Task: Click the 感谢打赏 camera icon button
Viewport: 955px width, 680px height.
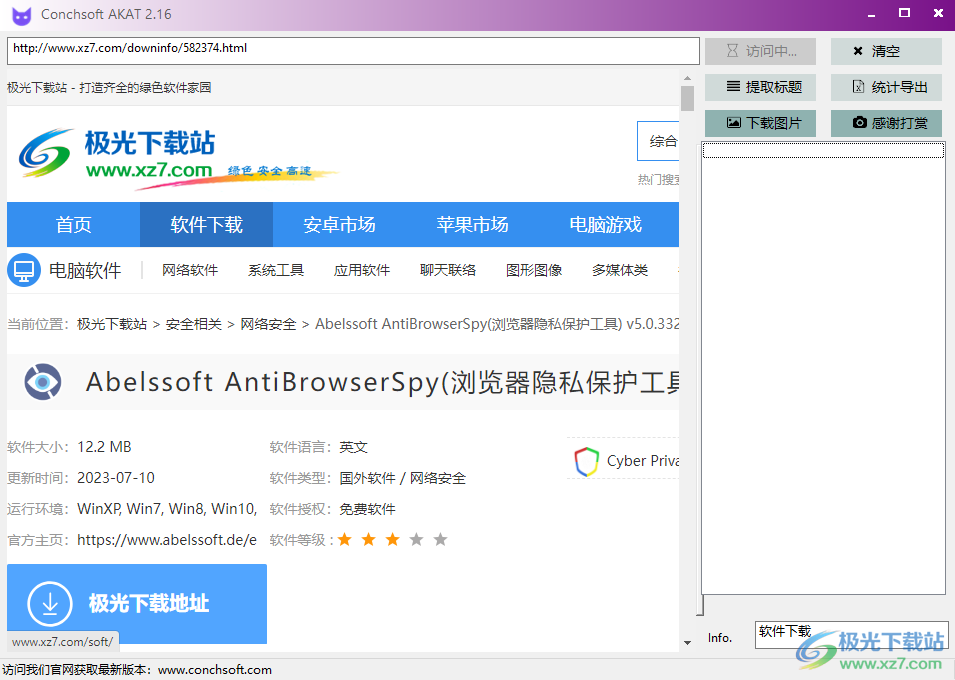Action: pyautogui.click(x=861, y=123)
